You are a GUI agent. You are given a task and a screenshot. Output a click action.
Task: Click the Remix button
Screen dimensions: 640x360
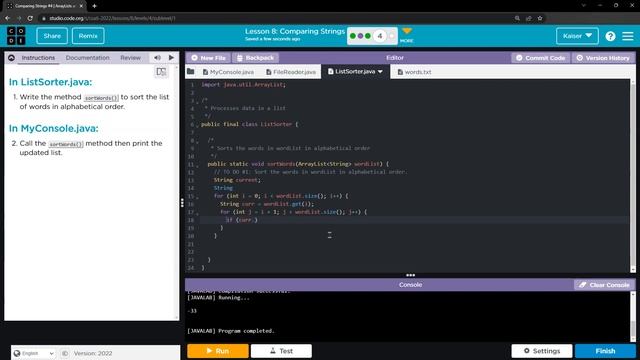(x=88, y=36)
